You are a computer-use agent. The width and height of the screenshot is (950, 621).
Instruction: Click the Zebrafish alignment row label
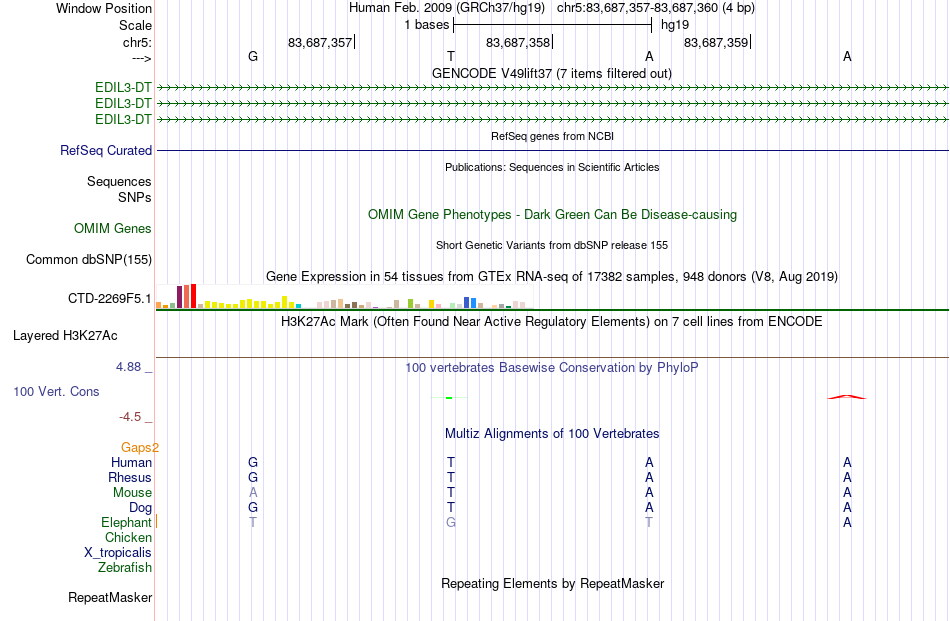coord(125,568)
